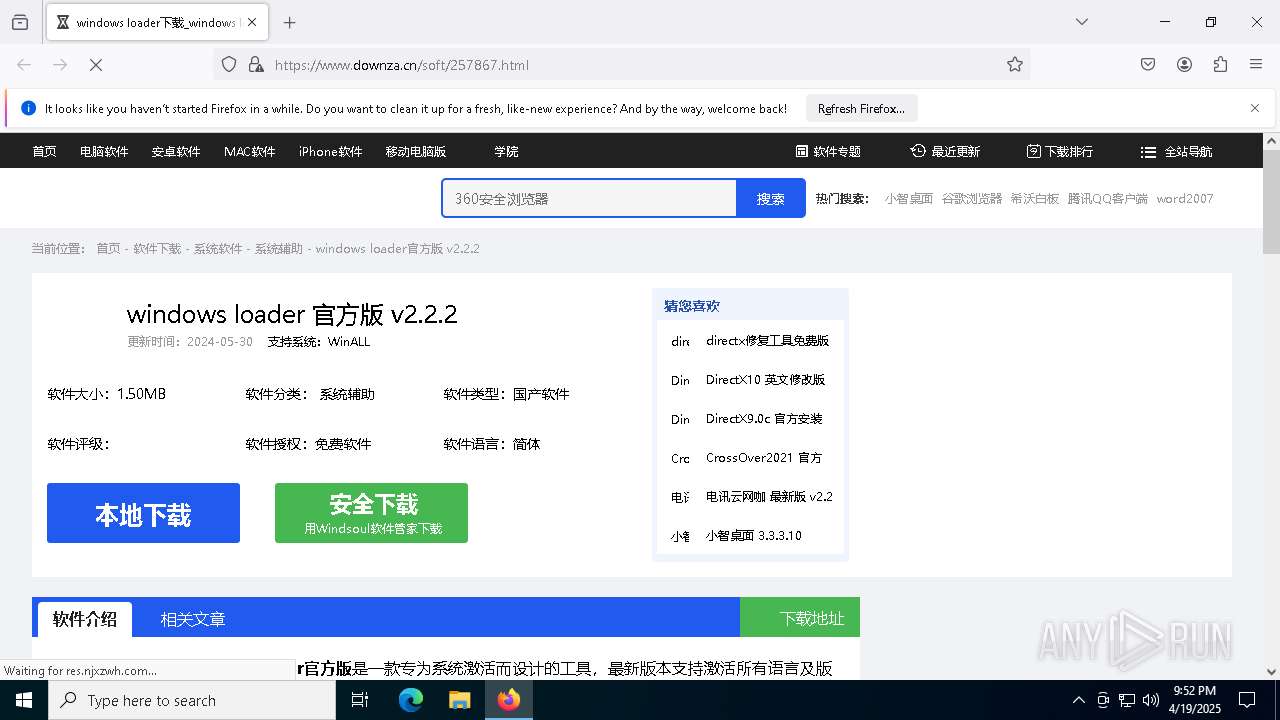Open 电脑软件 navigation item
Screen dimensions: 1280x720
(104, 152)
